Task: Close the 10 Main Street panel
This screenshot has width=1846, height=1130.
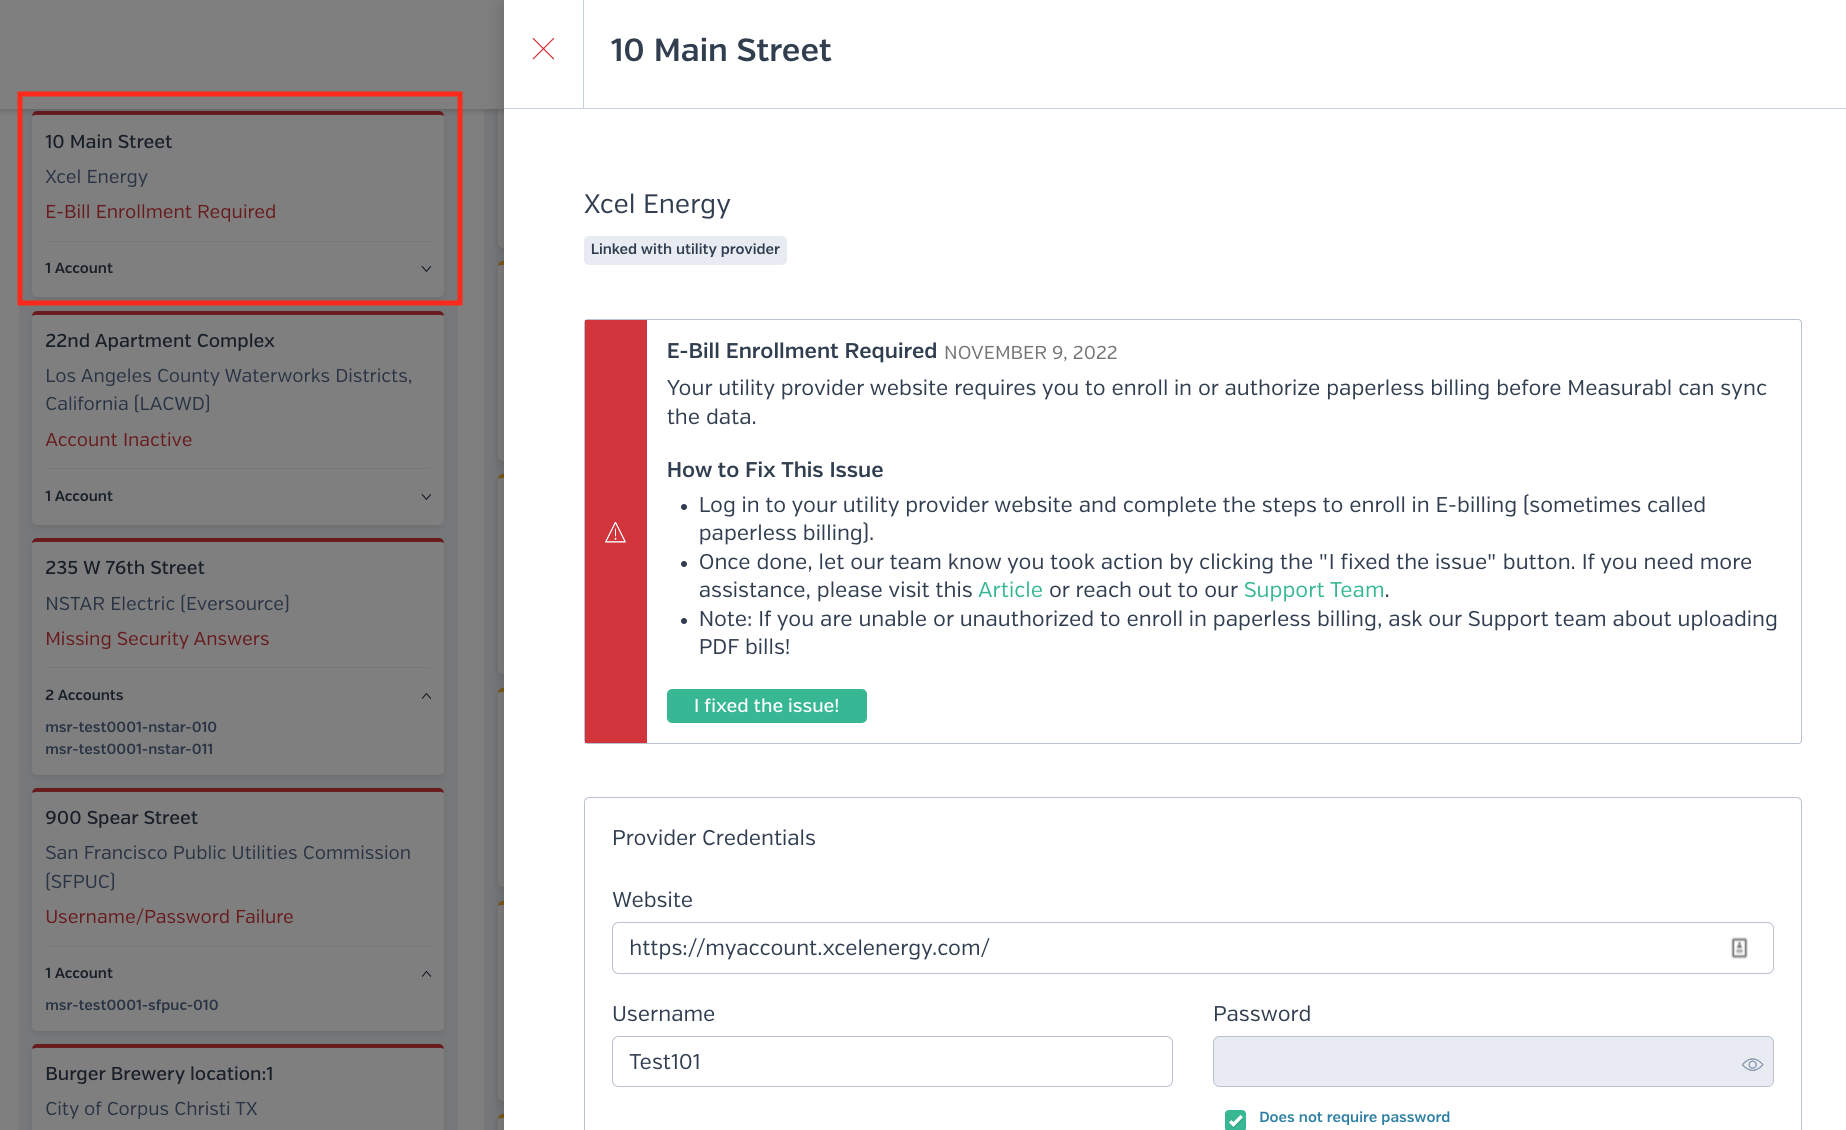Action: 543,49
